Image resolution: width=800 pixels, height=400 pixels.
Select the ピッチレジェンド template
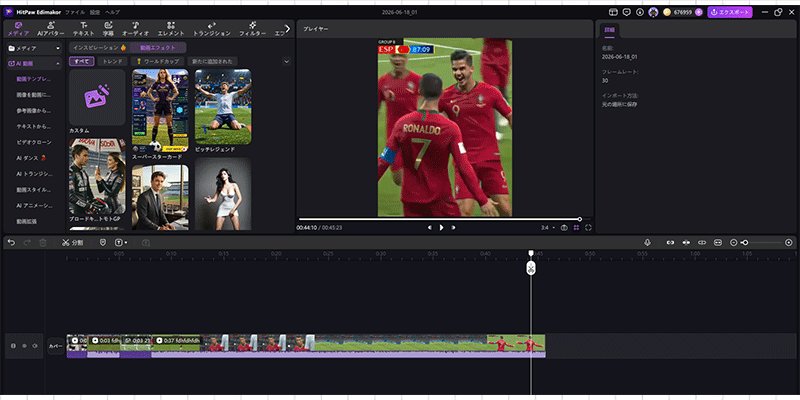point(223,107)
